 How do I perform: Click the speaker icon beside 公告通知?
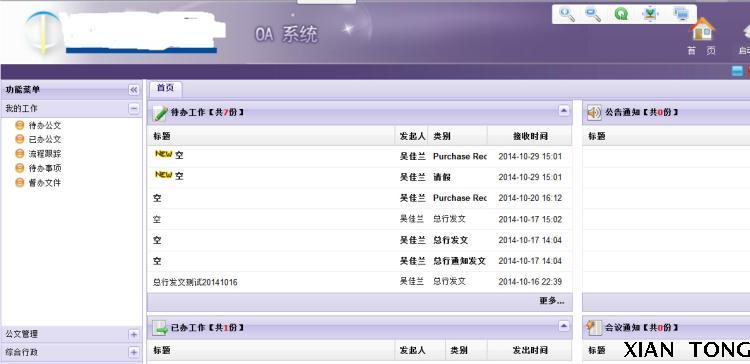point(594,113)
